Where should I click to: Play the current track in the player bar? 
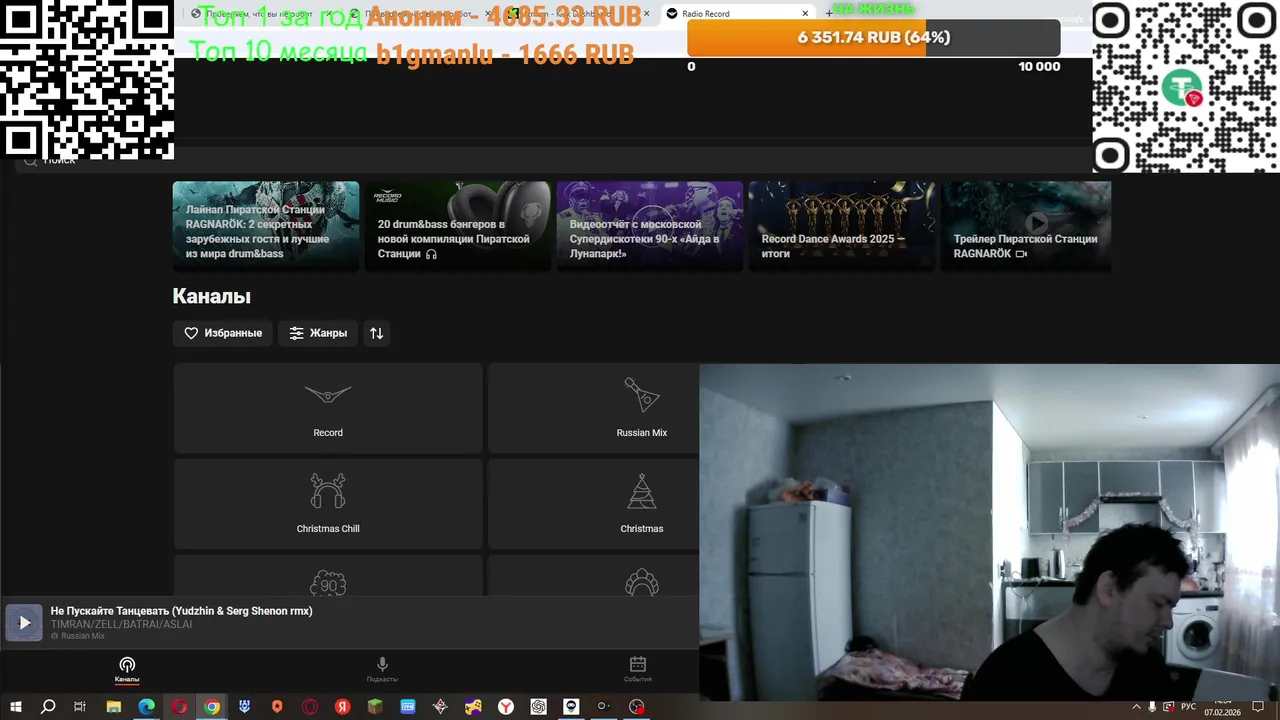point(24,622)
